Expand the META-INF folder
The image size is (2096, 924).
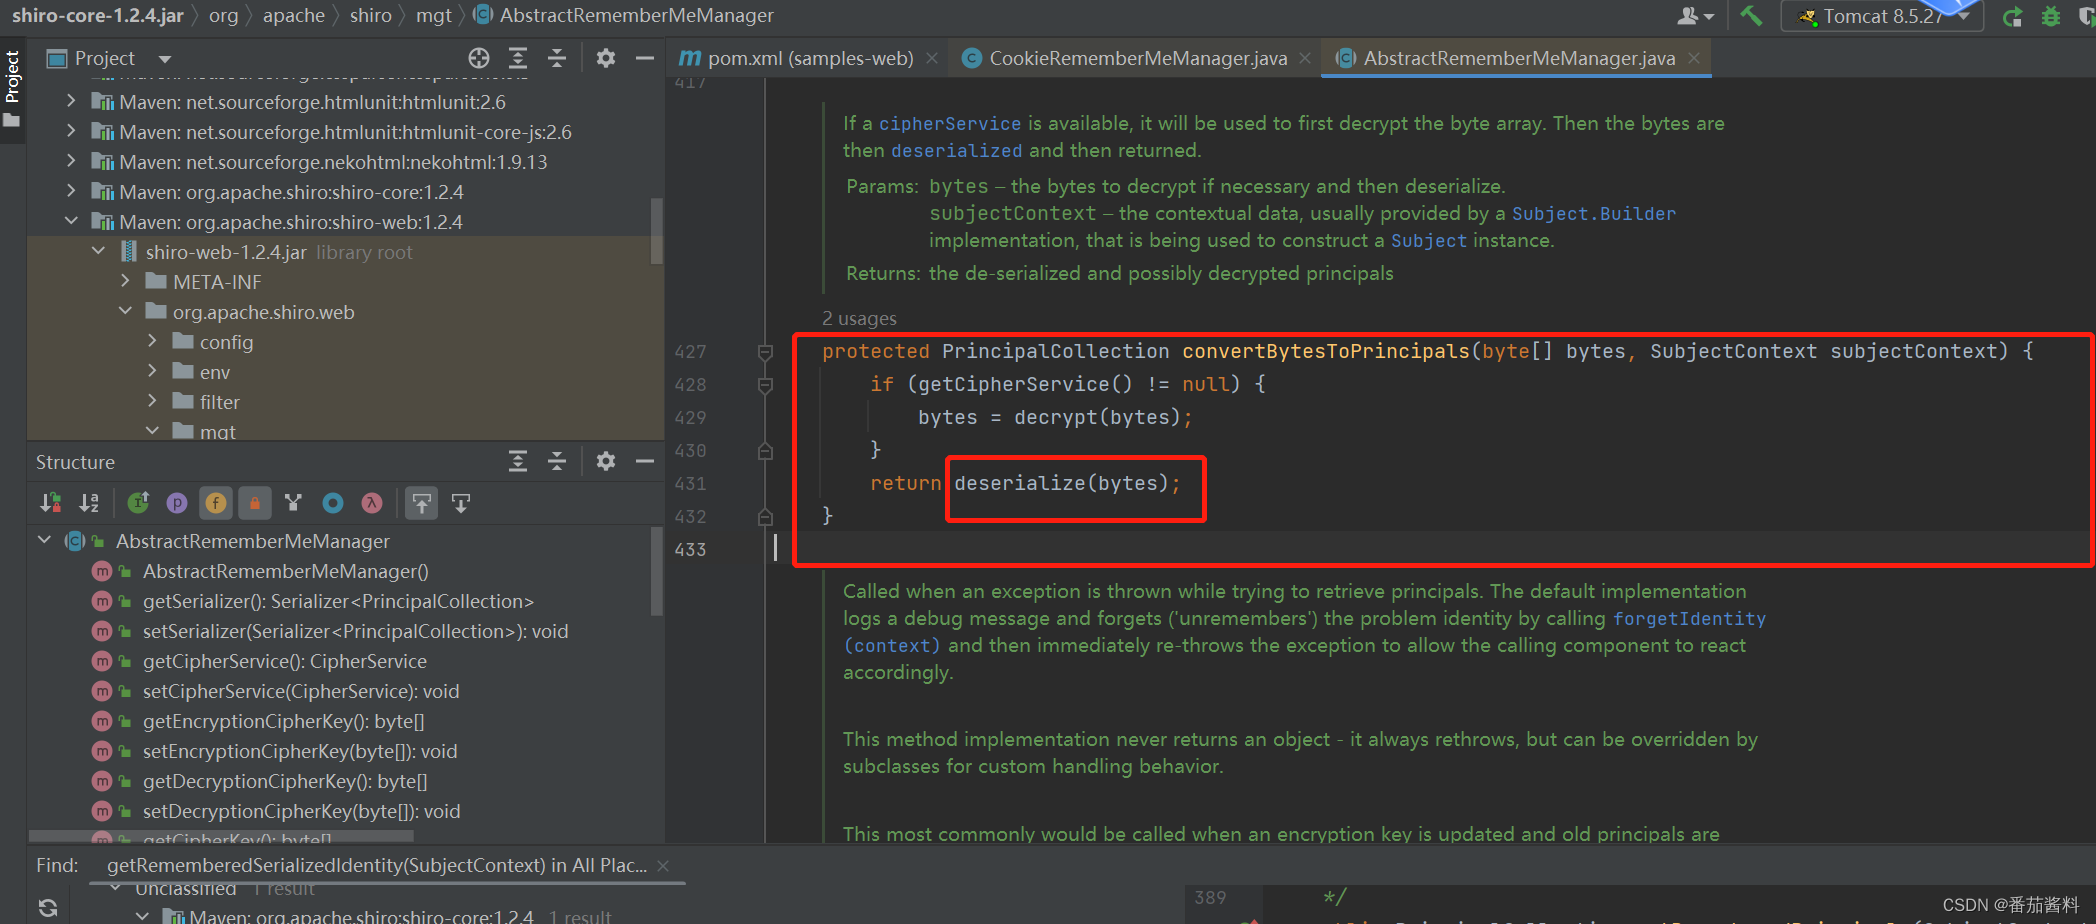point(125,281)
